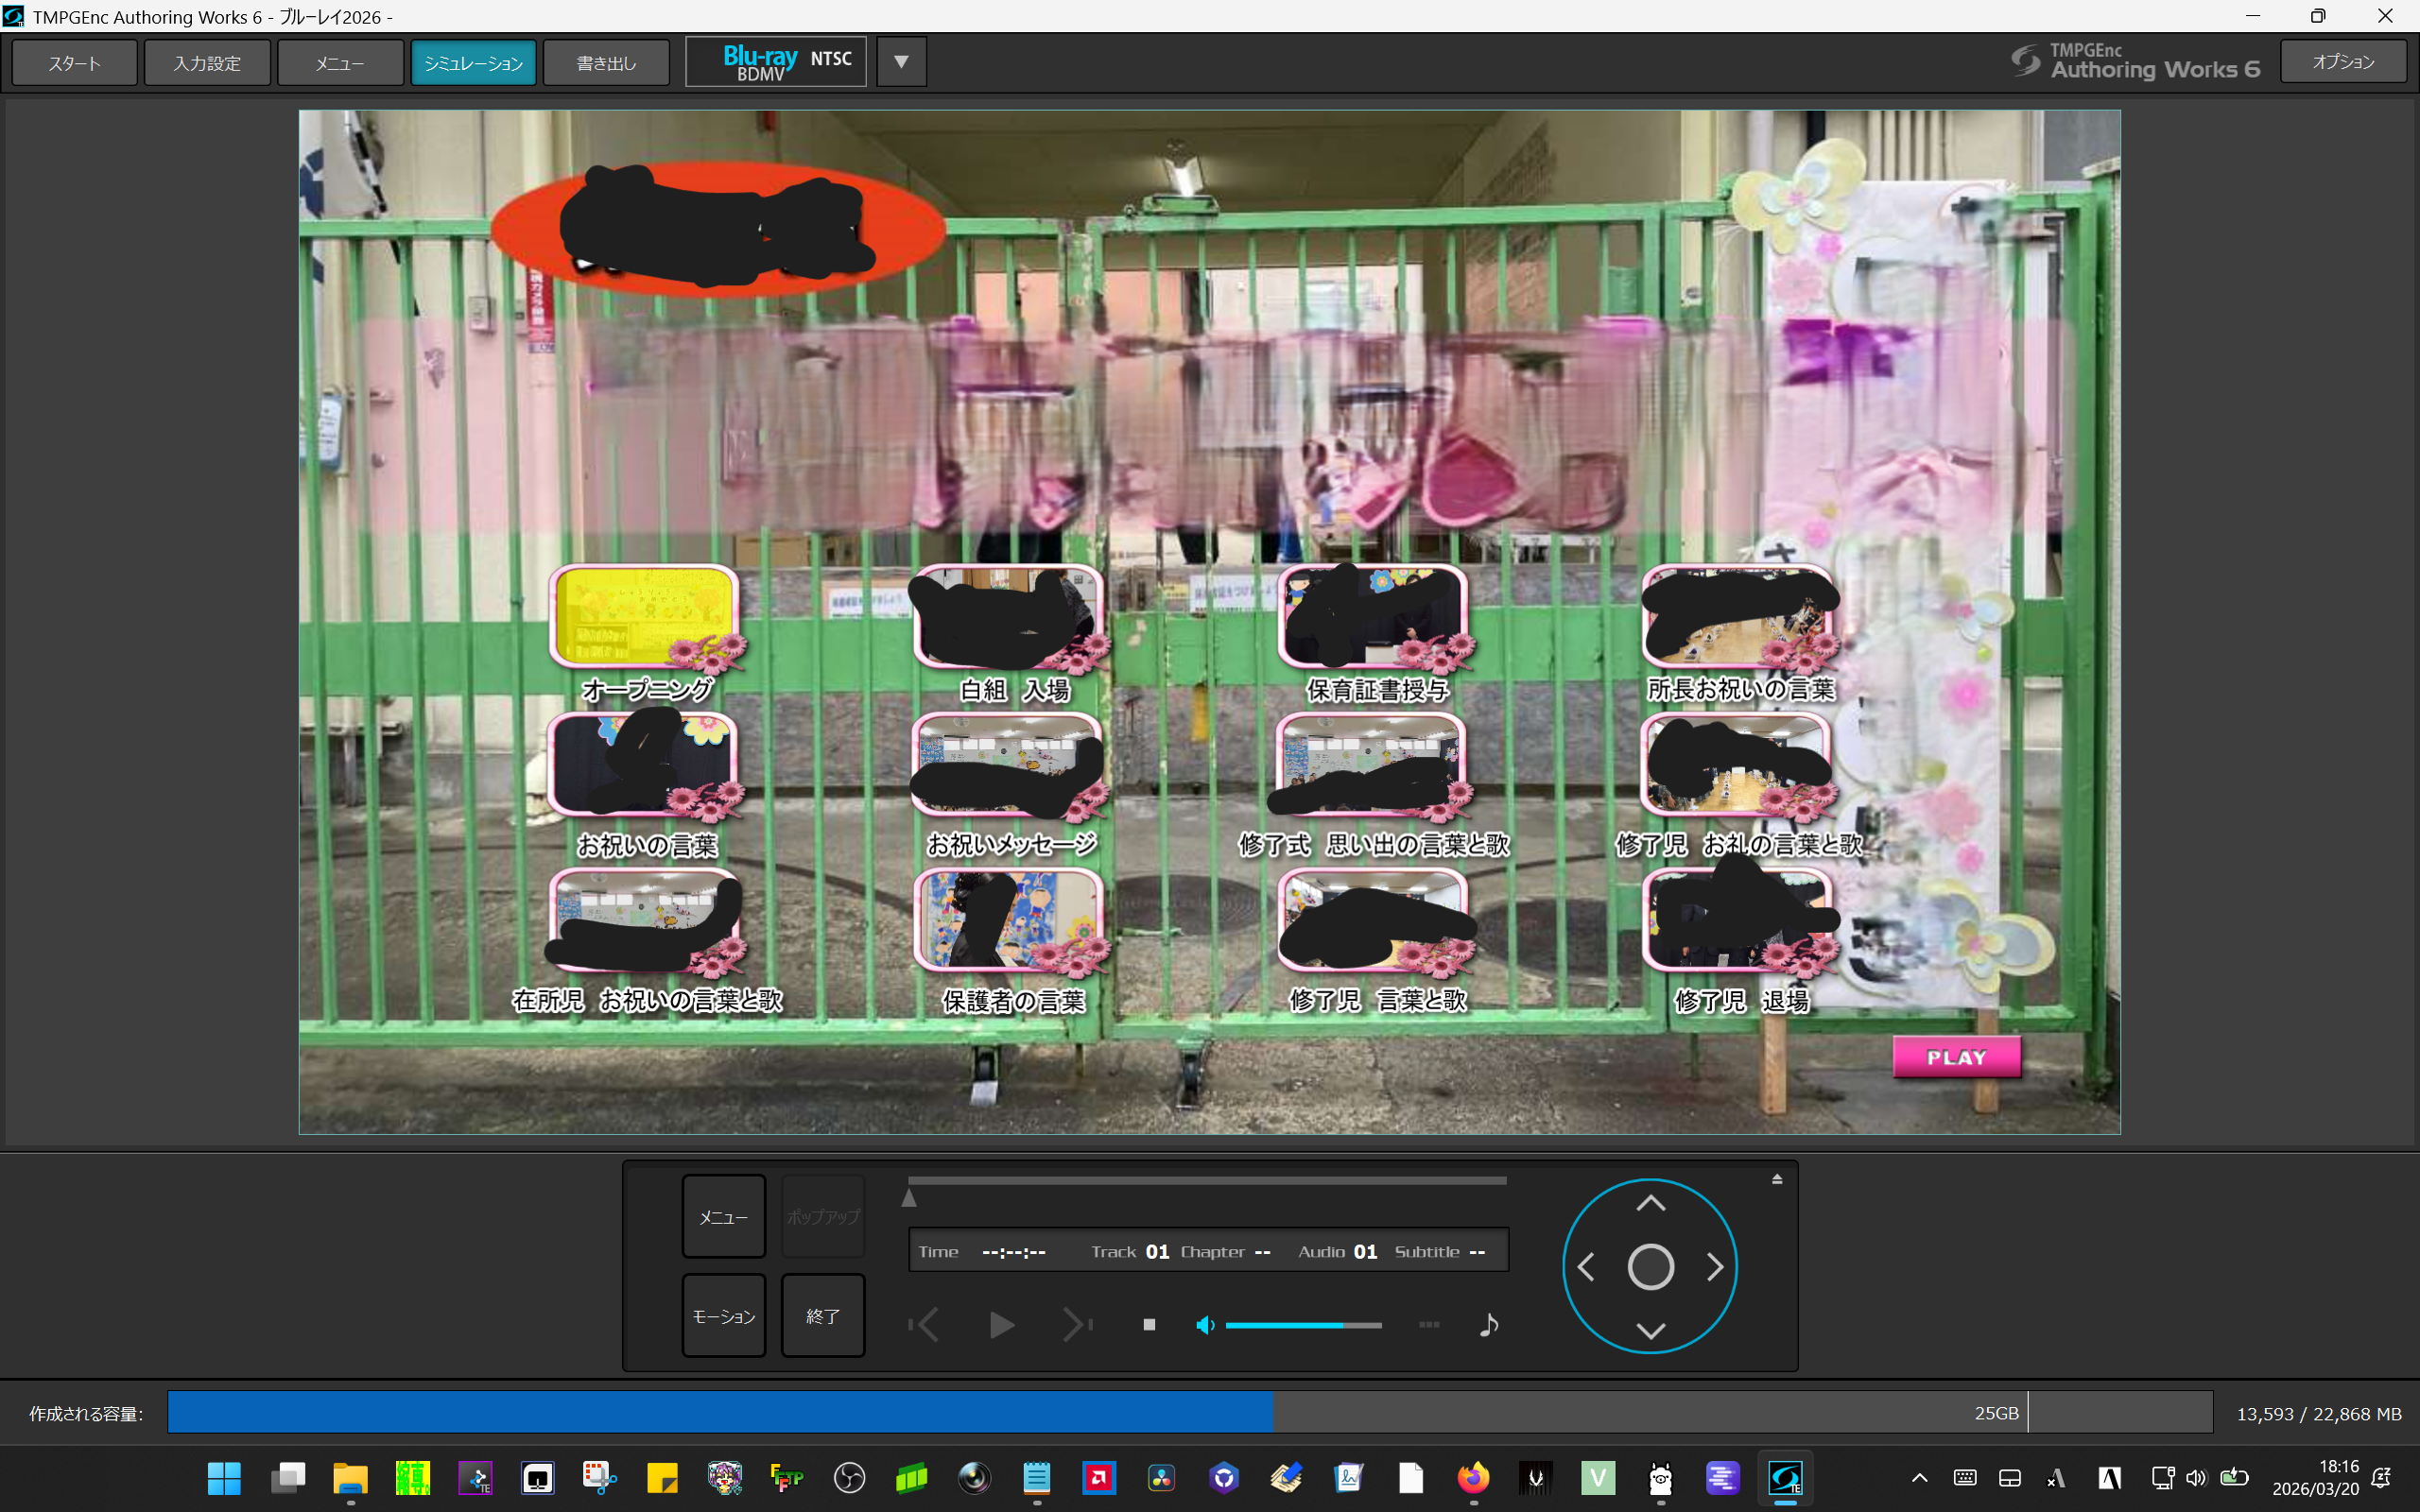Open the Blu-ray BDMV NTSC format selector
This screenshot has width=2420, height=1512.
coord(776,62)
